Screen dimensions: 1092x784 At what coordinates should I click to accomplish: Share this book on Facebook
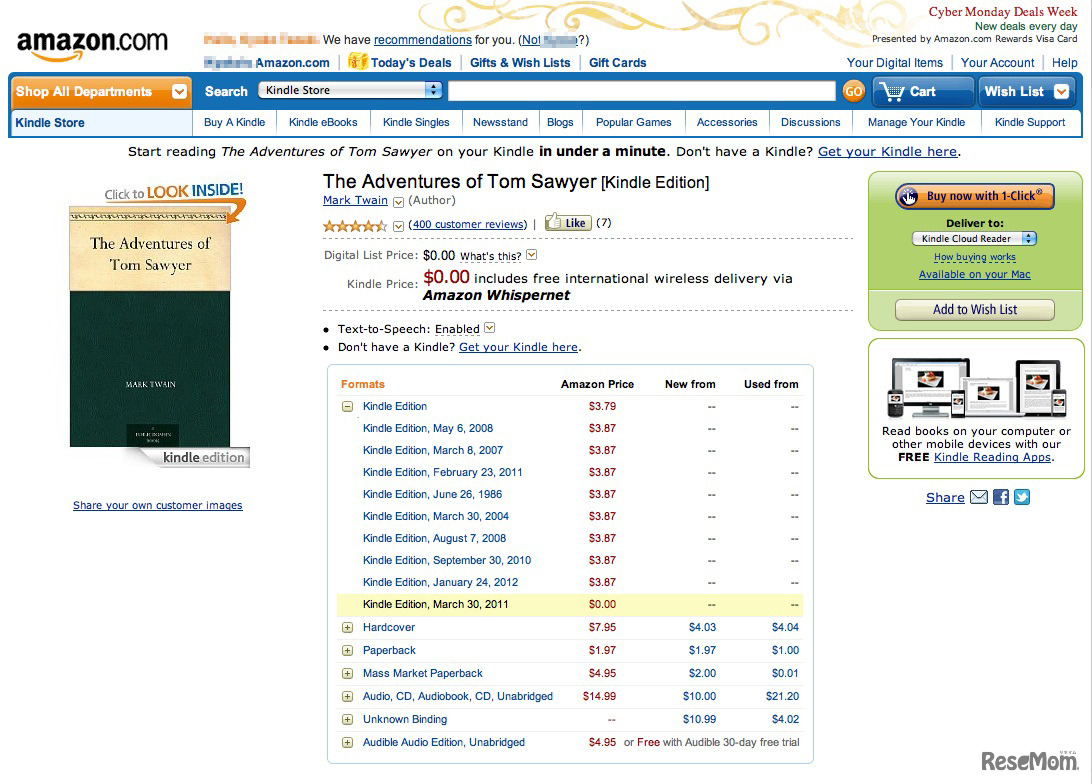click(x=1001, y=497)
